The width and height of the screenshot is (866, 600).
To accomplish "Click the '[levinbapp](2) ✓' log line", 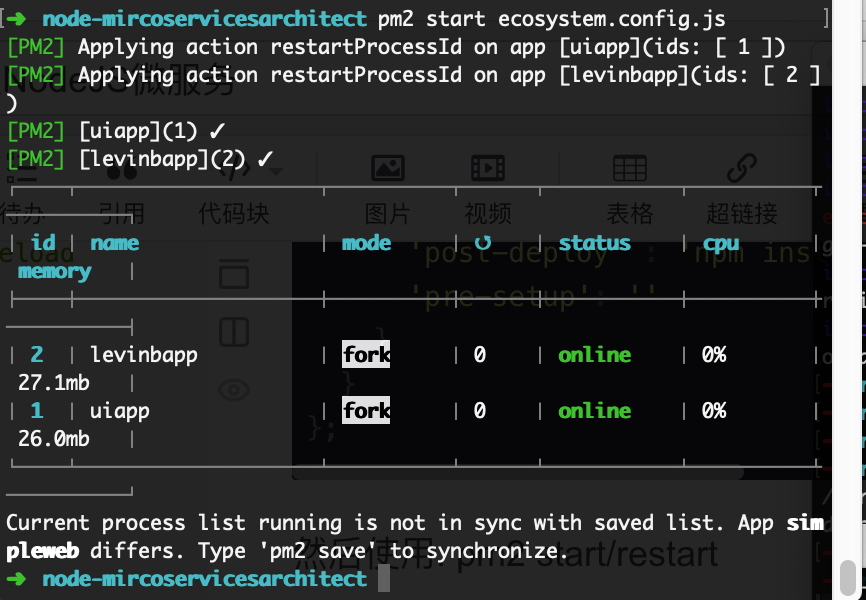I will coord(176,160).
